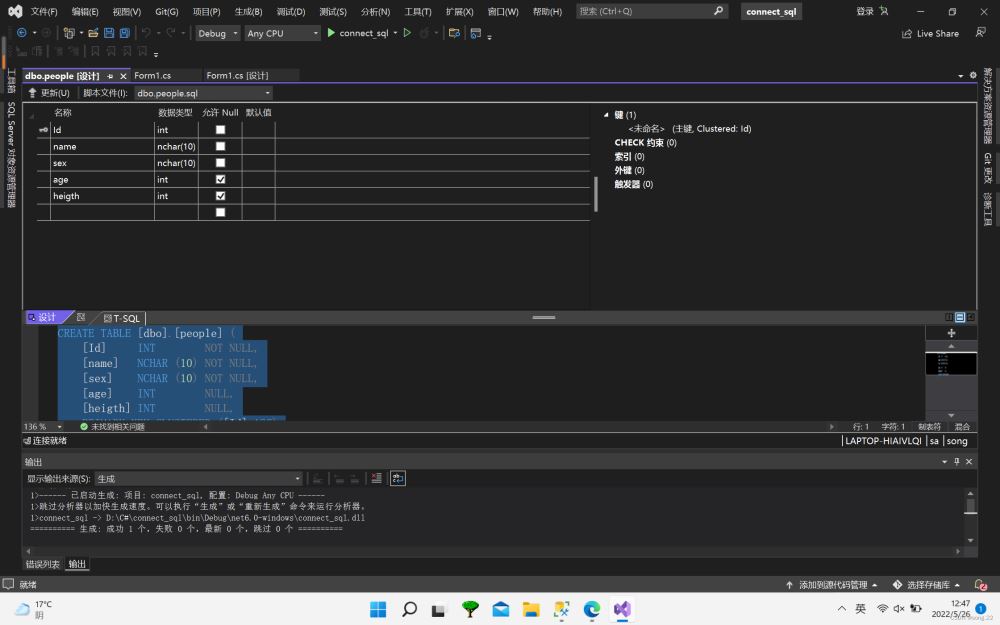The height and width of the screenshot is (625, 1000).
Task: Open the Debug configuration dropdown
Action: pyautogui.click(x=217, y=33)
